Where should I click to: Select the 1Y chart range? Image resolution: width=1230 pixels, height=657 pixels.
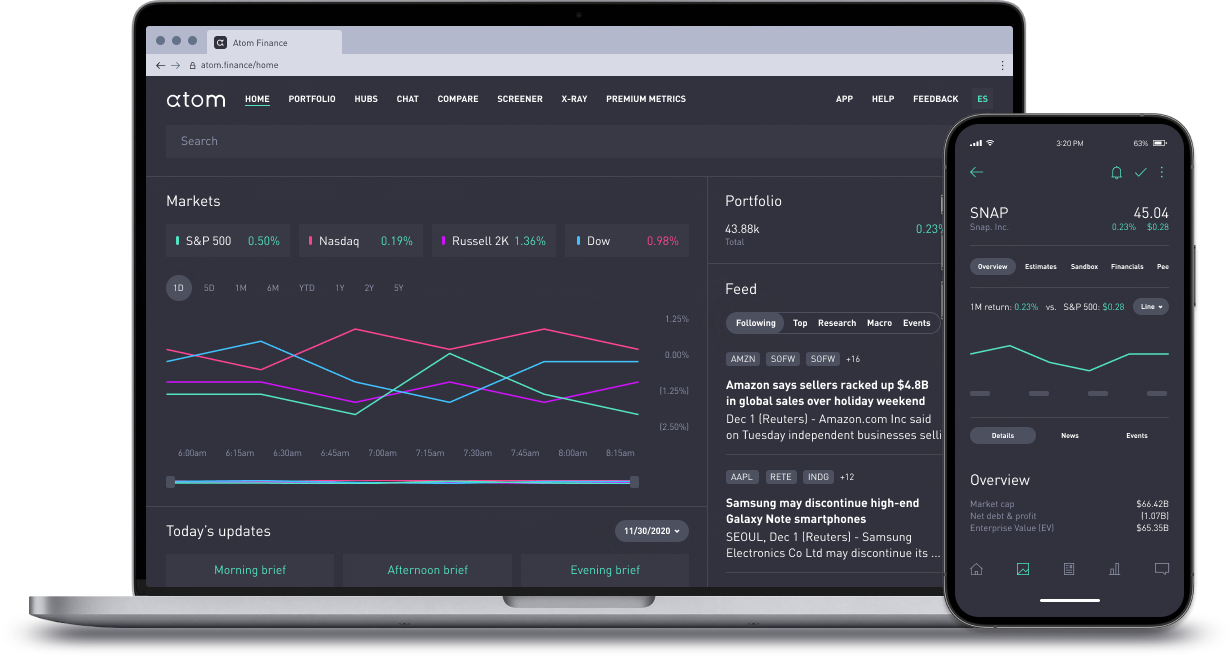340,288
